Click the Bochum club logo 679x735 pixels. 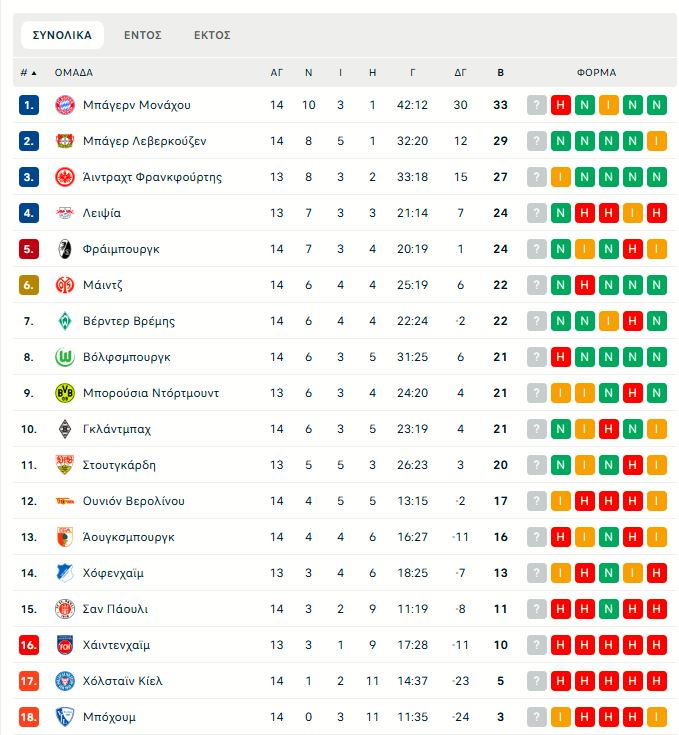(65, 717)
